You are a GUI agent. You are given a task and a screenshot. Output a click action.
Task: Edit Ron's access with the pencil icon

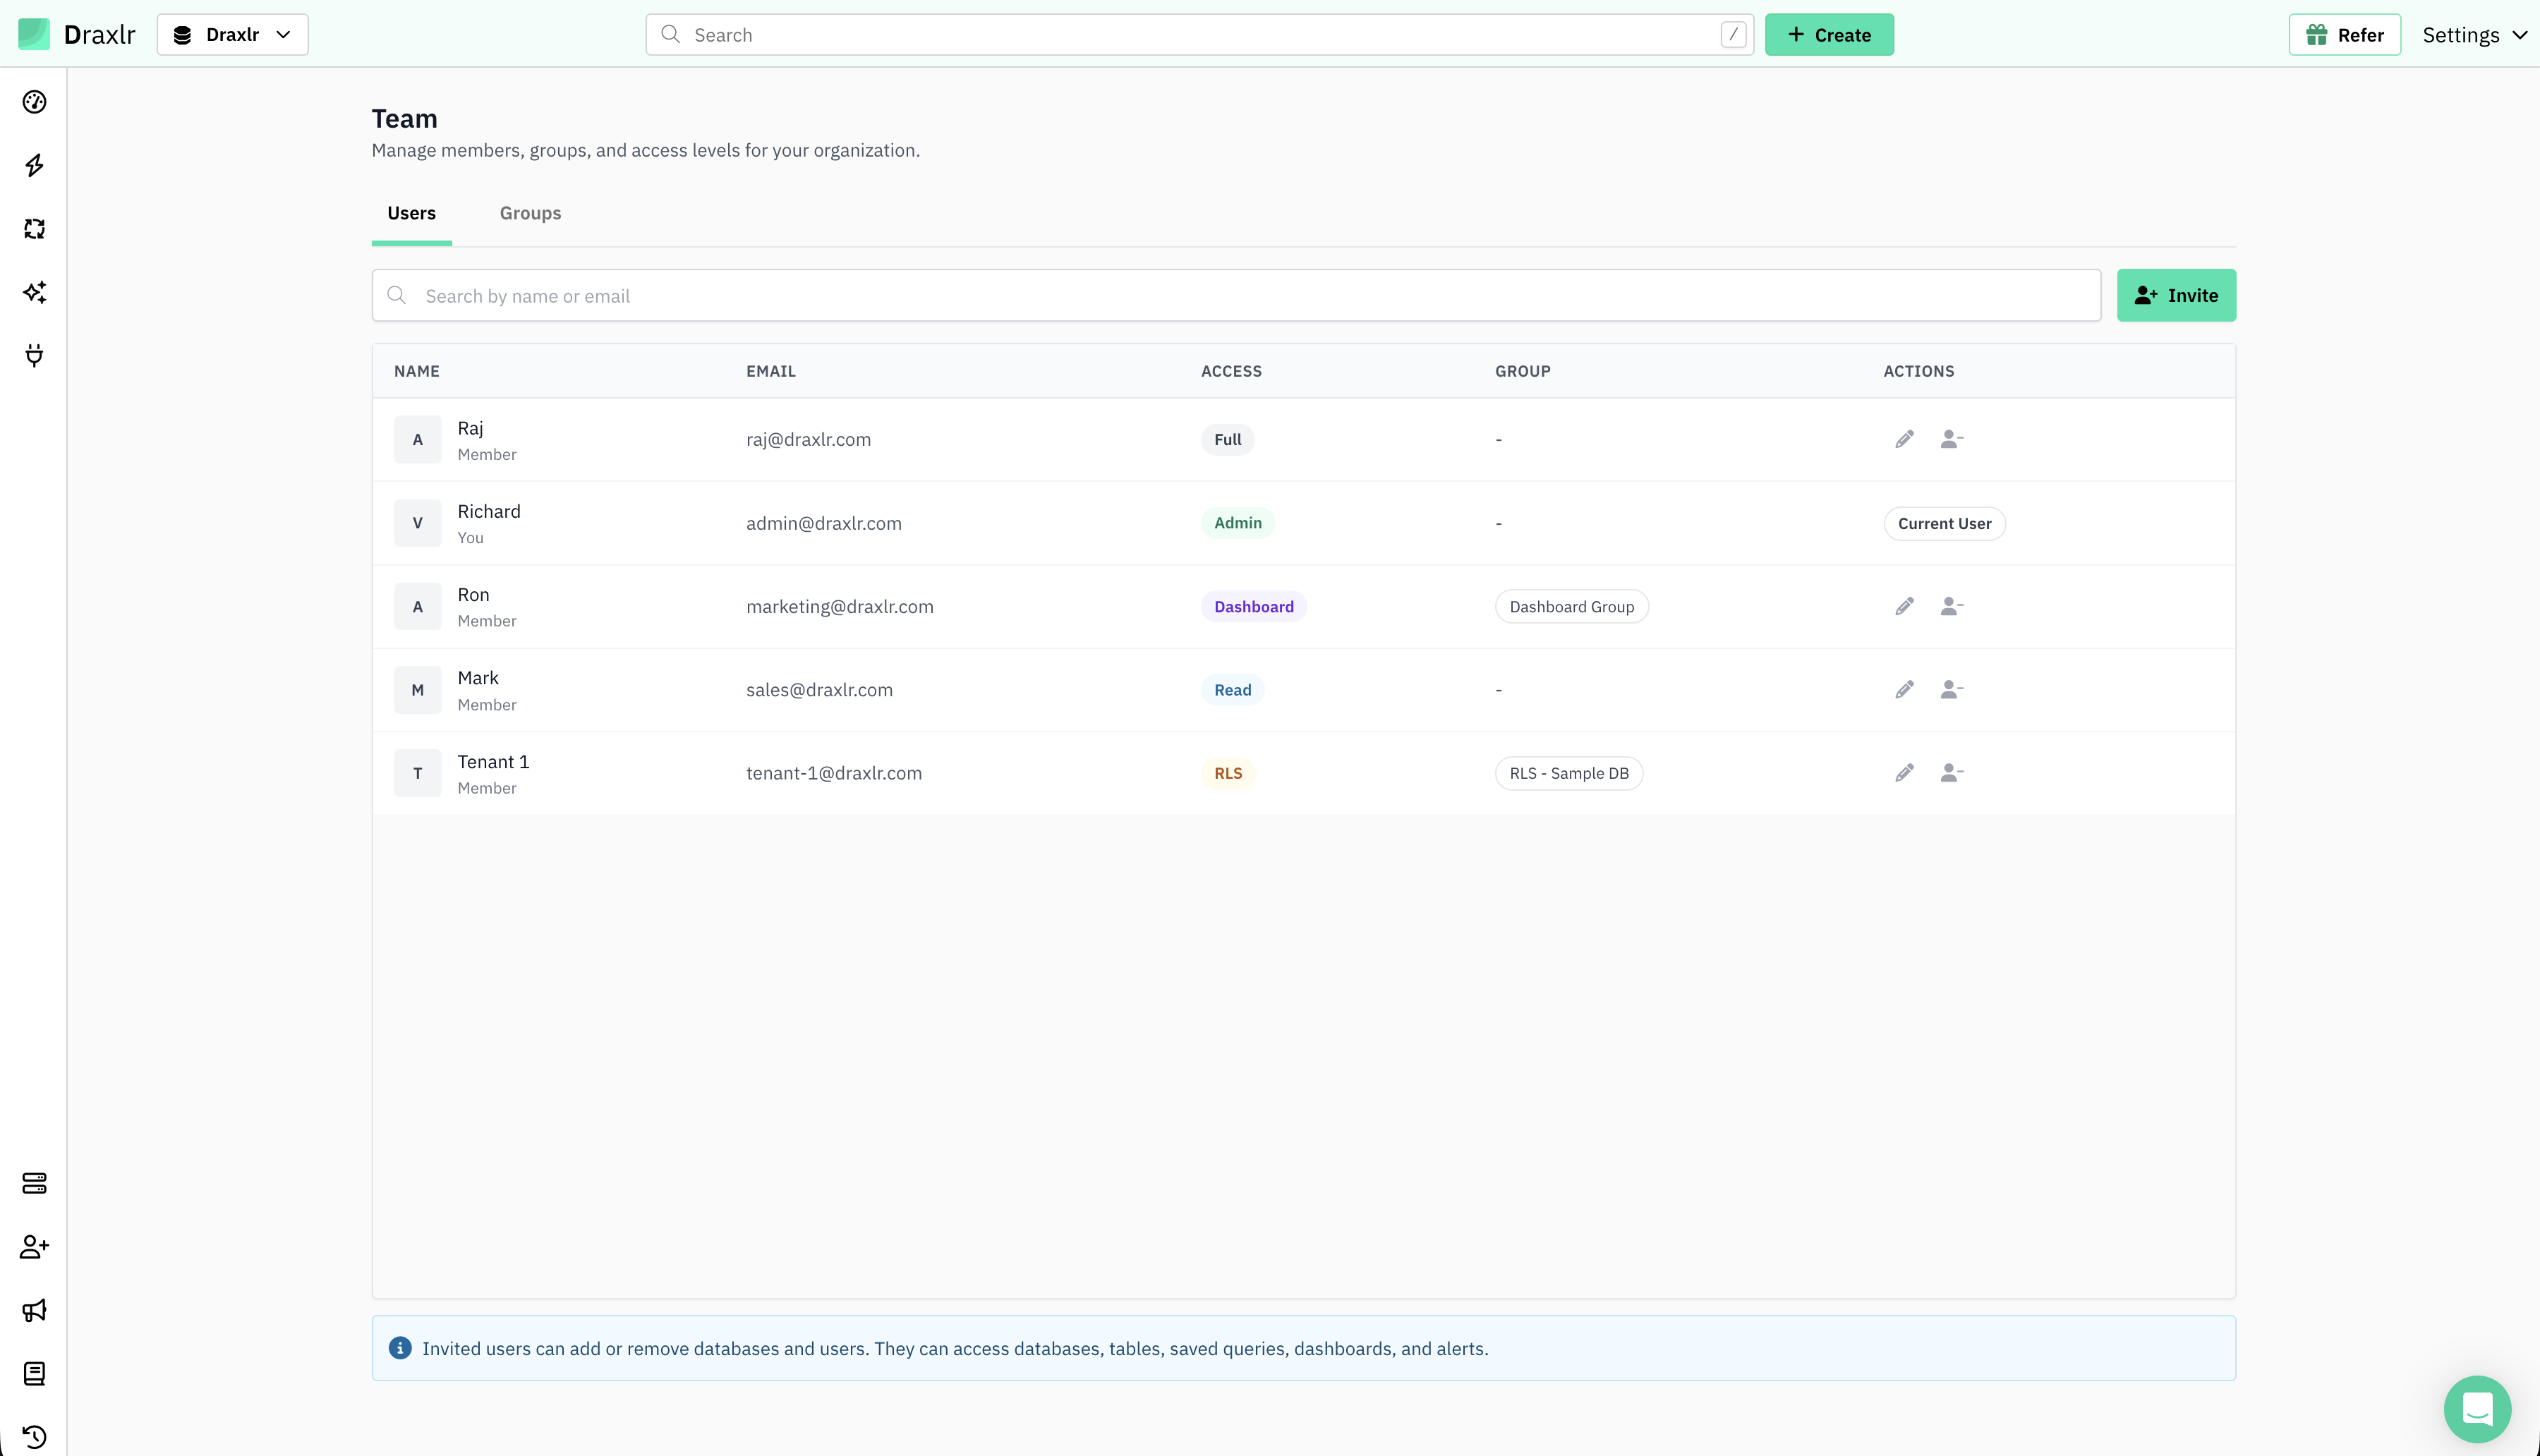click(x=1904, y=606)
